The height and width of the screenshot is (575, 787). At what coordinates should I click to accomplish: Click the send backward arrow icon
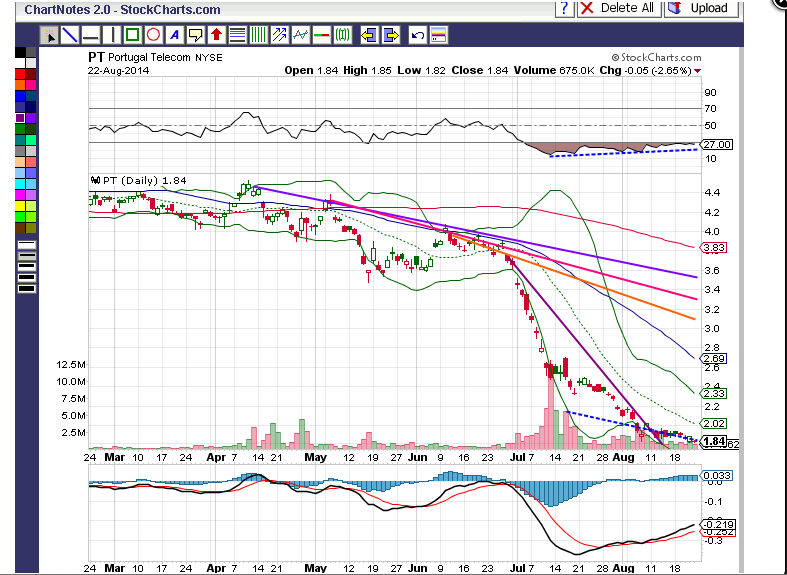(369, 35)
